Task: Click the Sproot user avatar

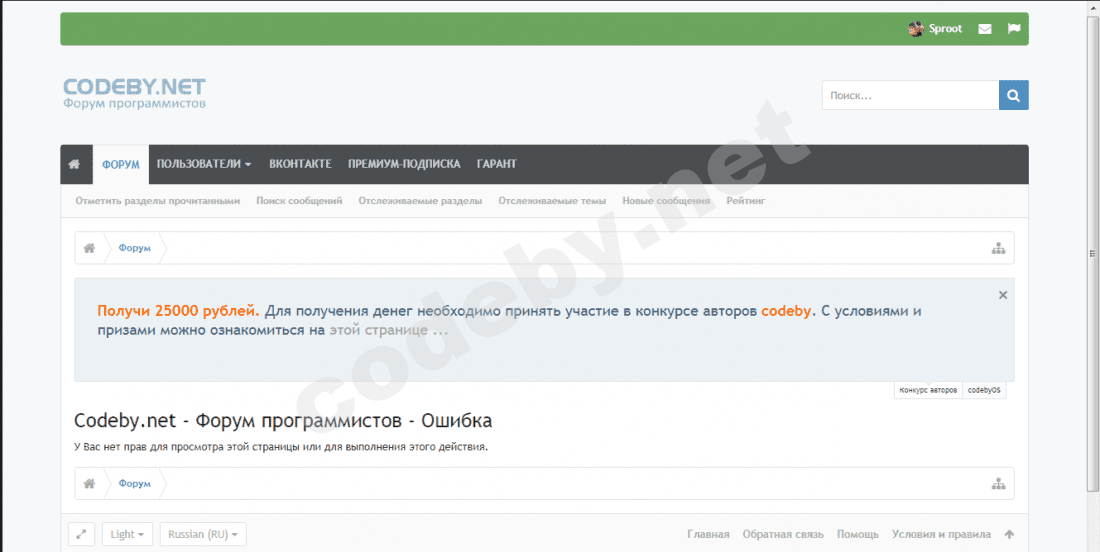Action: tap(915, 29)
